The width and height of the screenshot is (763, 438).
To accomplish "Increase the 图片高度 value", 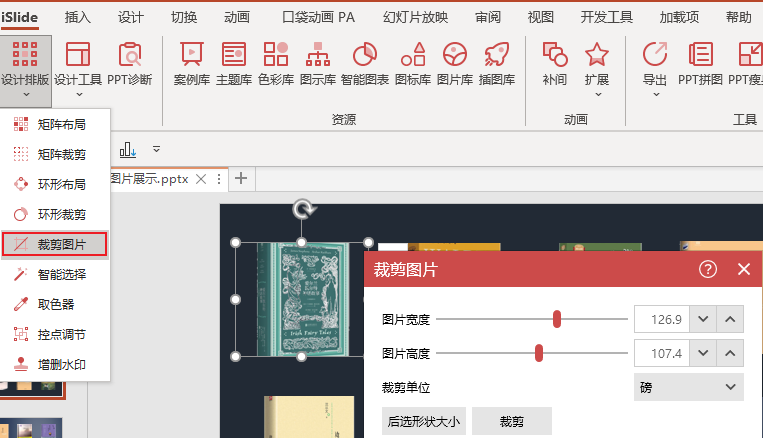I will pyautogui.click(x=730, y=353).
